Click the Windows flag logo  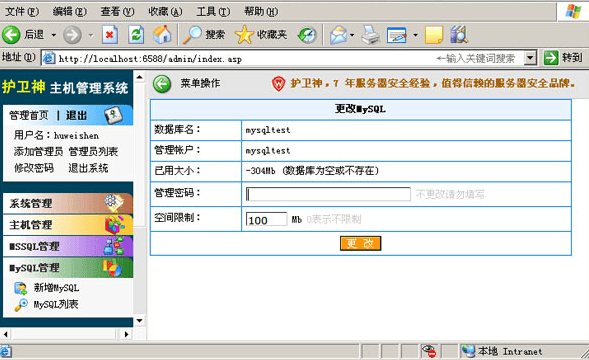pyautogui.click(x=573, y=11)
